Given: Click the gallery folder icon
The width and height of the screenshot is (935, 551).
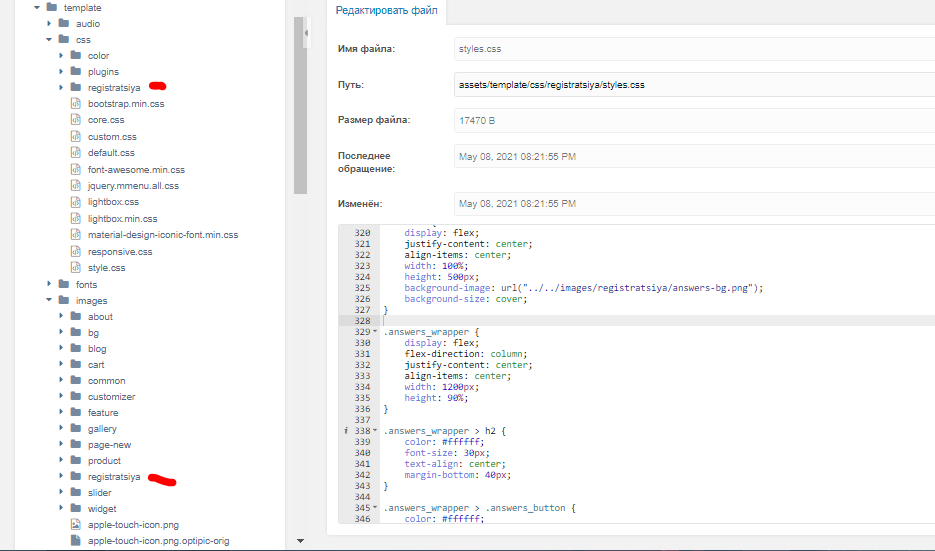Looking at the screenshot, I should tap(76, 429).
